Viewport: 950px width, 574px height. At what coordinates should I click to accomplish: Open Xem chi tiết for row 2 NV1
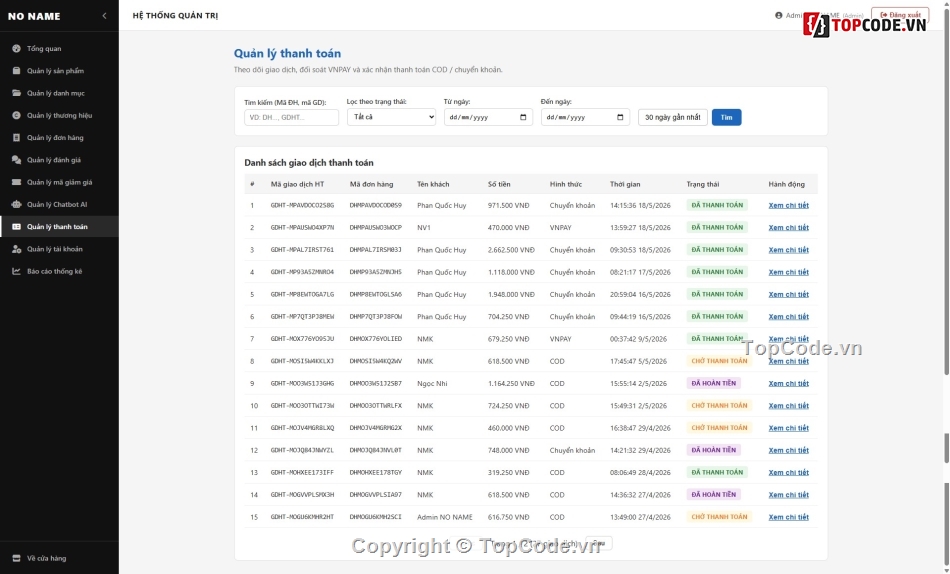(788, 228)
